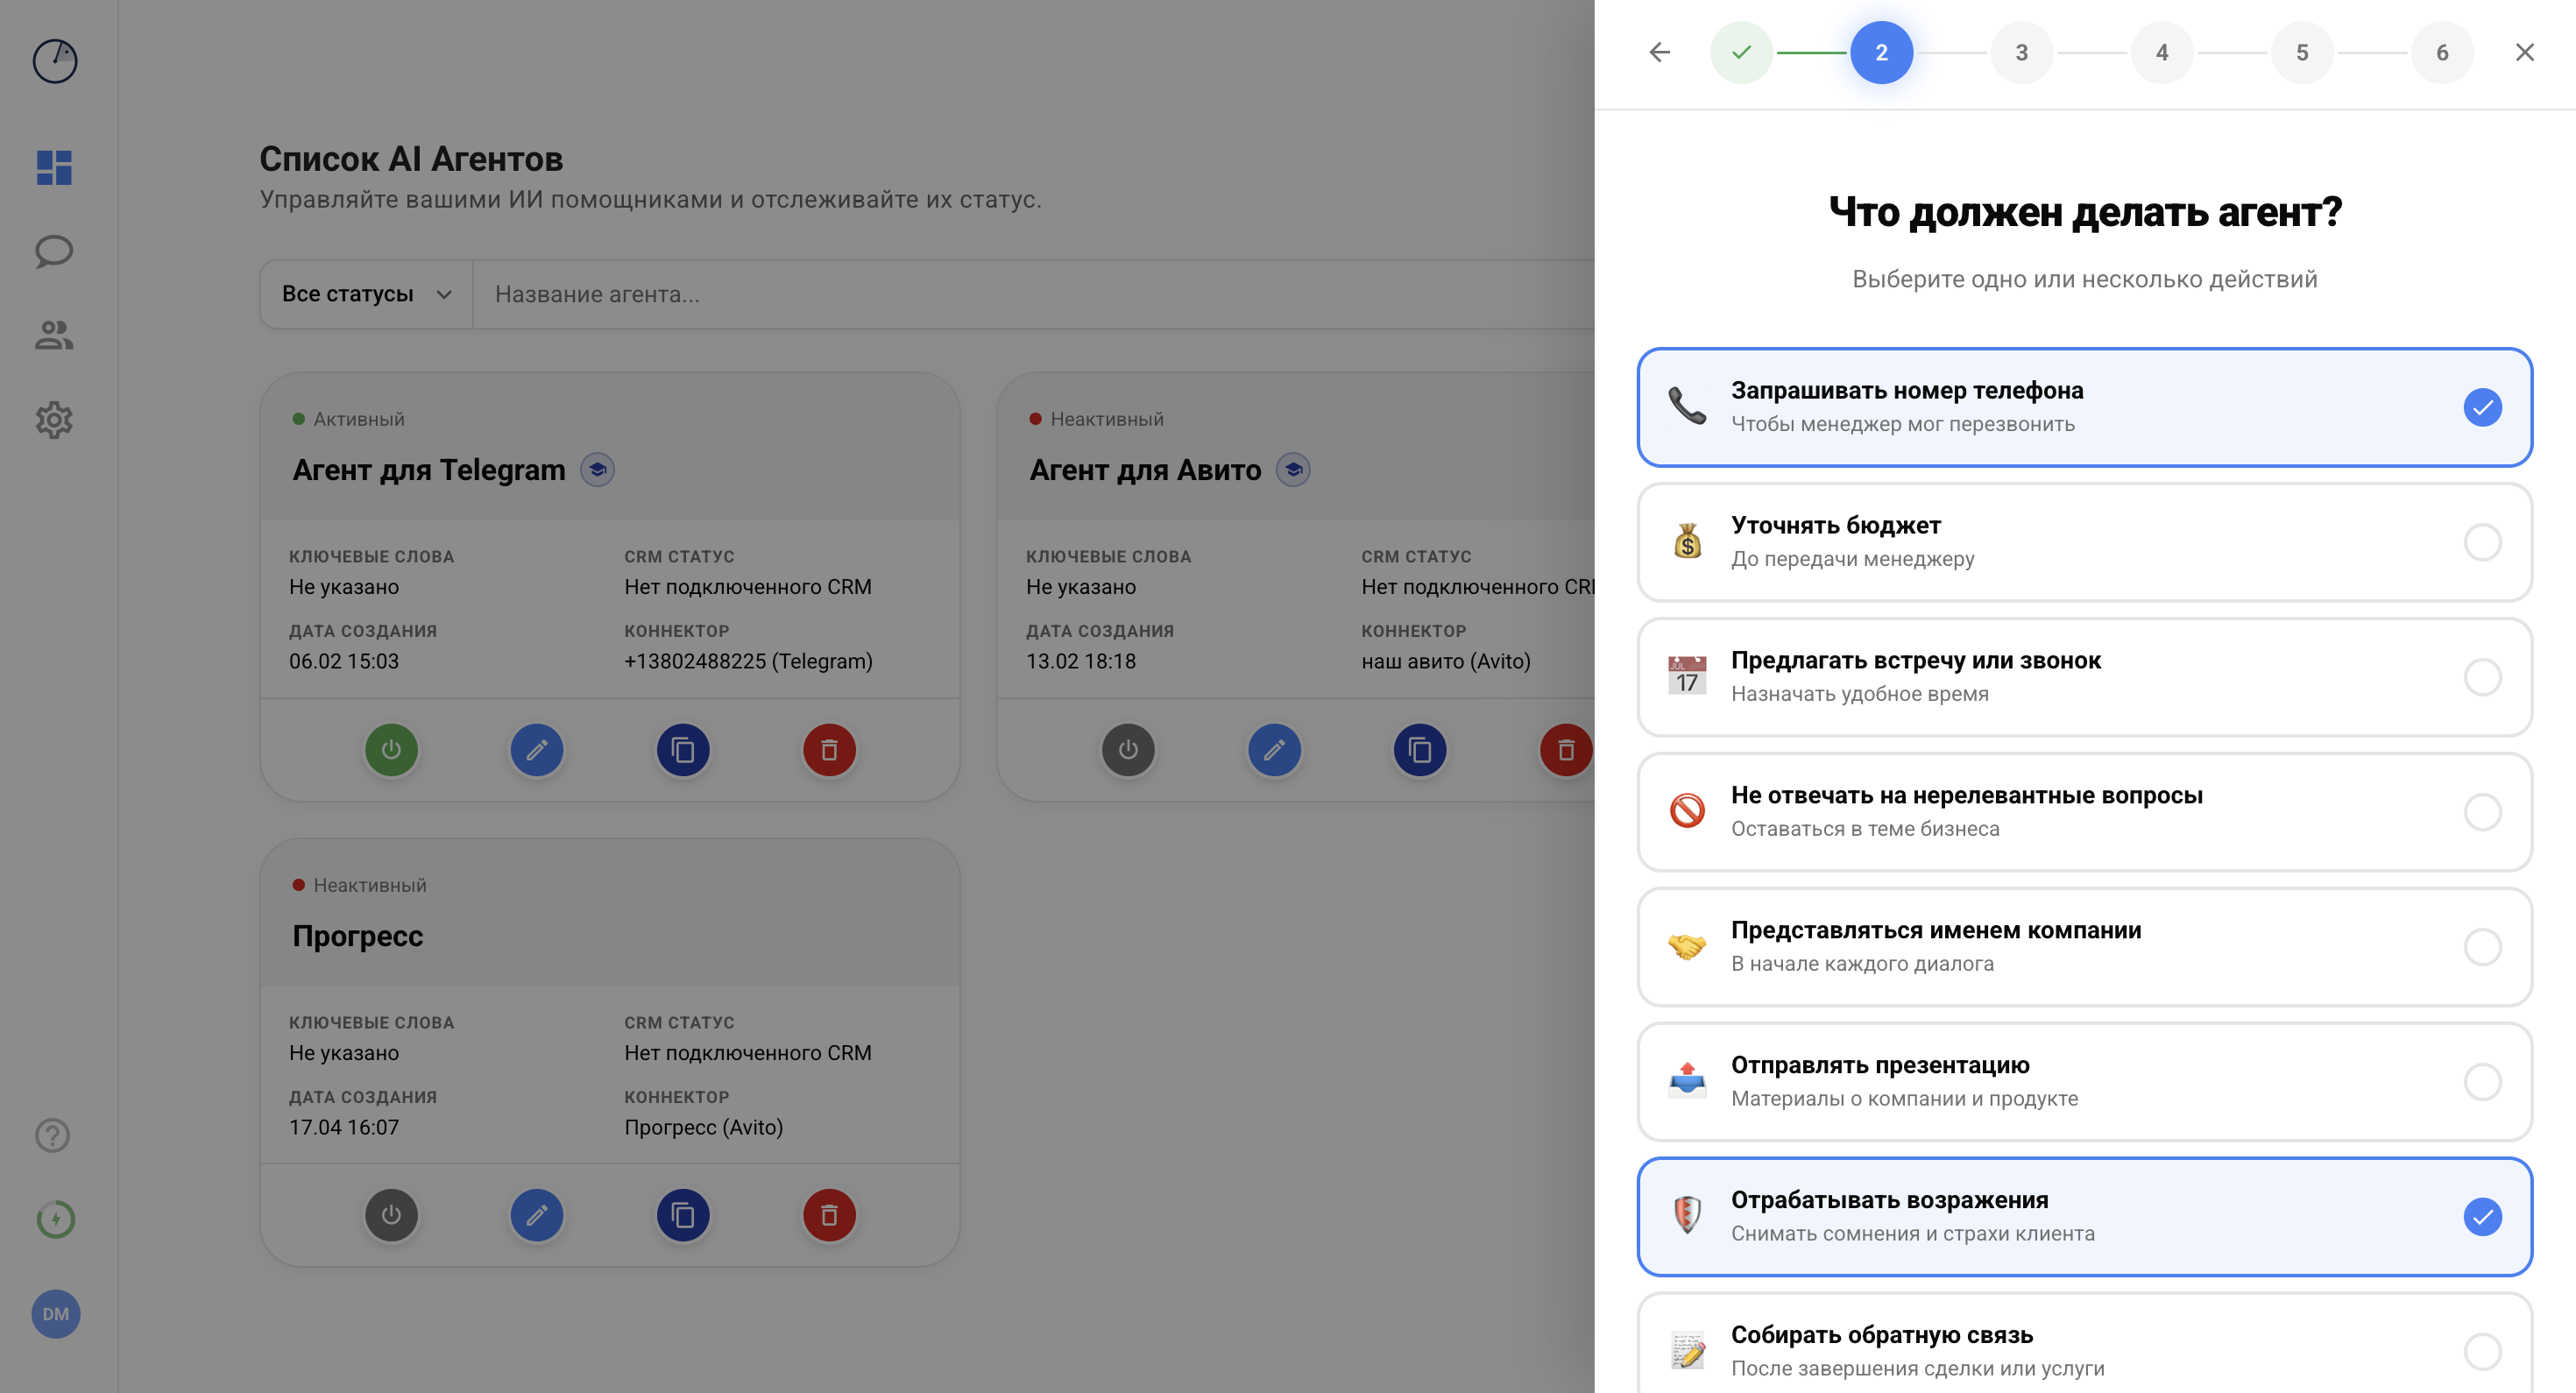Go to wizard step 3
Viewport: 2576px width, 1393px height.
[2021, 52]
